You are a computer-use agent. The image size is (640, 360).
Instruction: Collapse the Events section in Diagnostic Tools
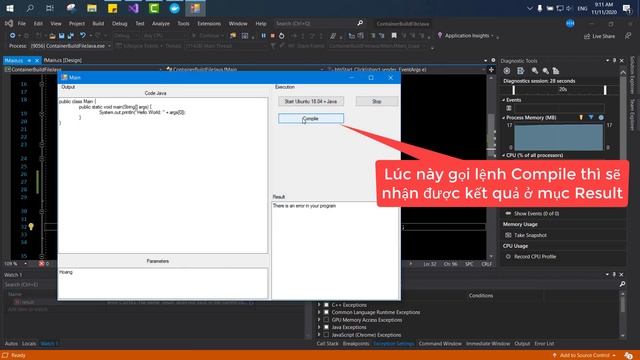point(503,100)
